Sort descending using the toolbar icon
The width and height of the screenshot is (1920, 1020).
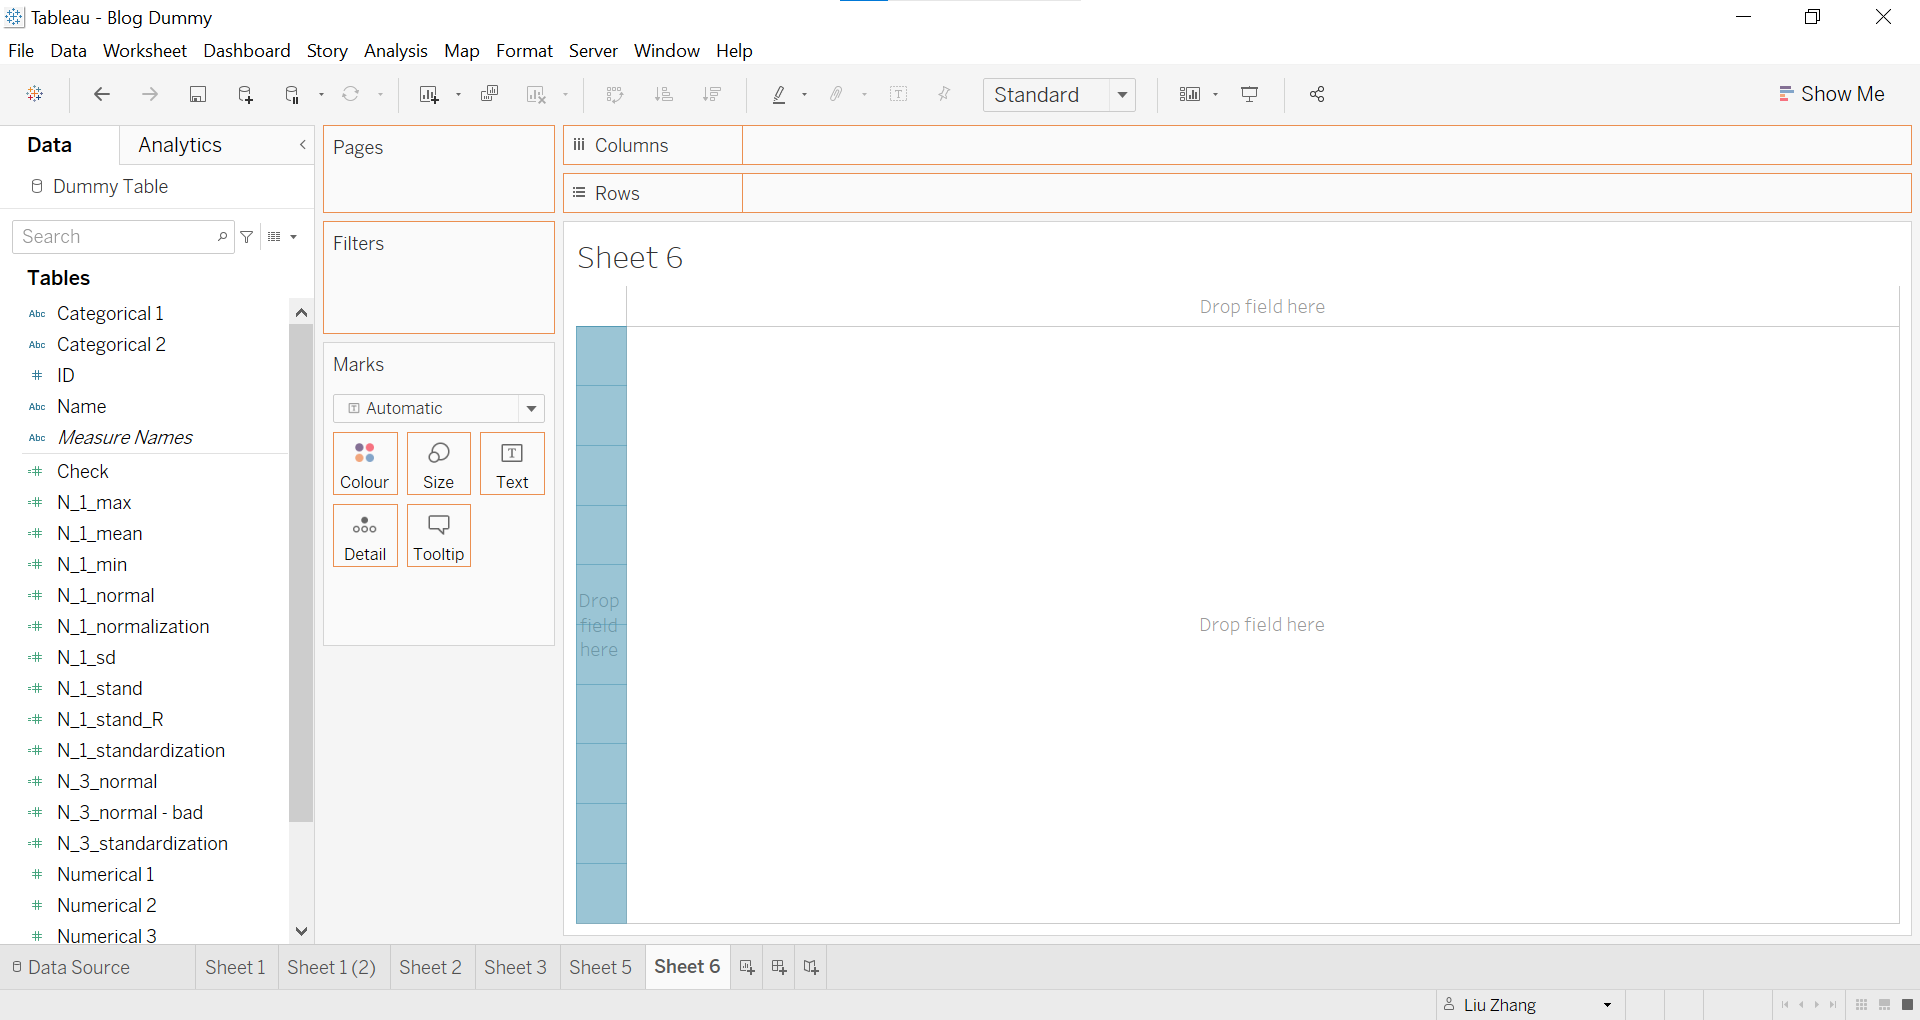point(712,94)
